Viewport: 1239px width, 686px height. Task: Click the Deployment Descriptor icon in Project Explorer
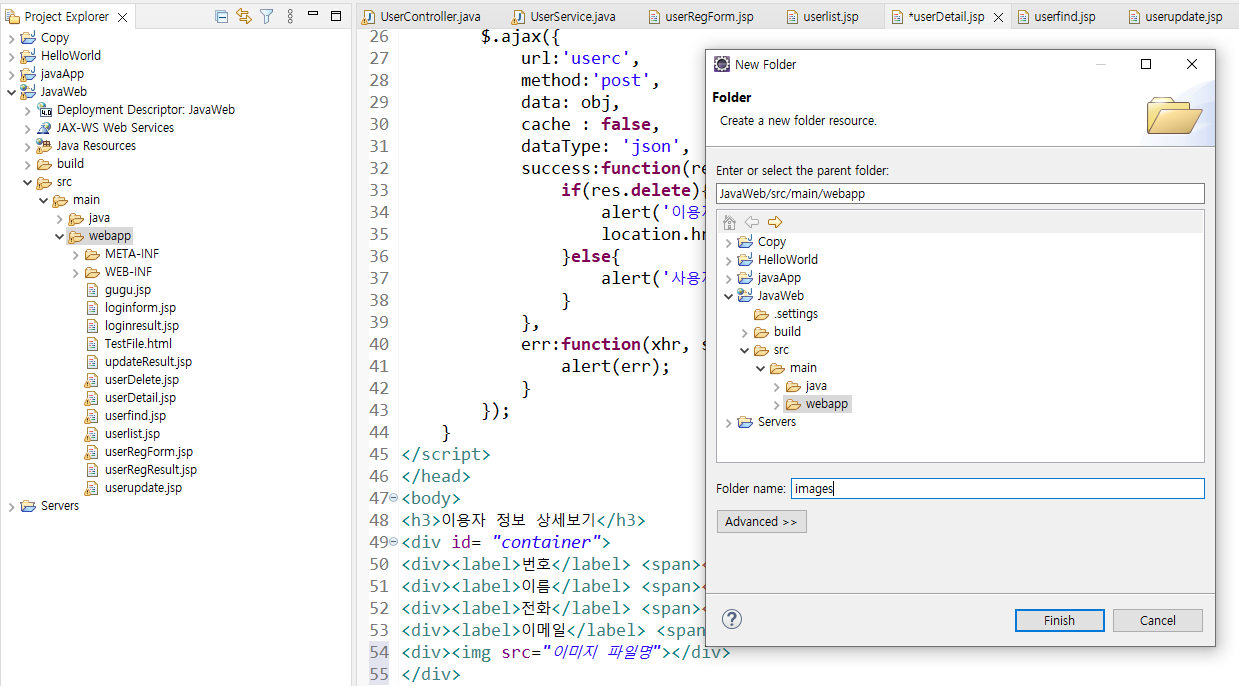pos(44,110)
